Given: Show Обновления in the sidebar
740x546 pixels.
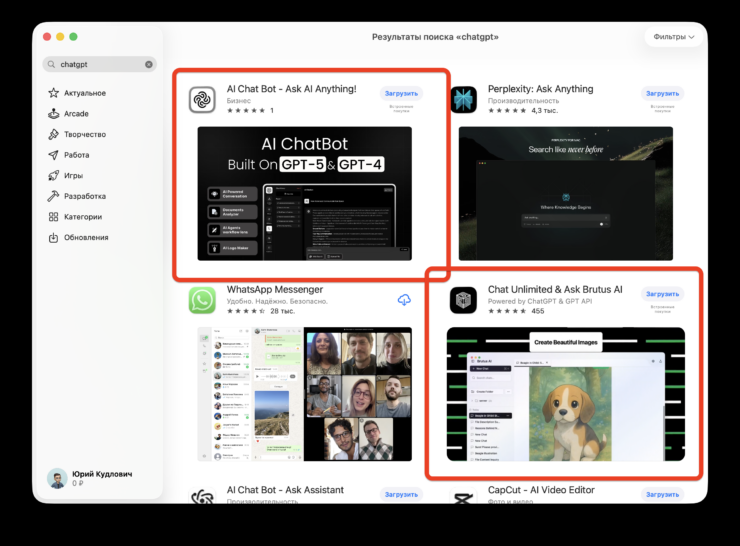Looking at the screenshot, I should tap(85, 237).
